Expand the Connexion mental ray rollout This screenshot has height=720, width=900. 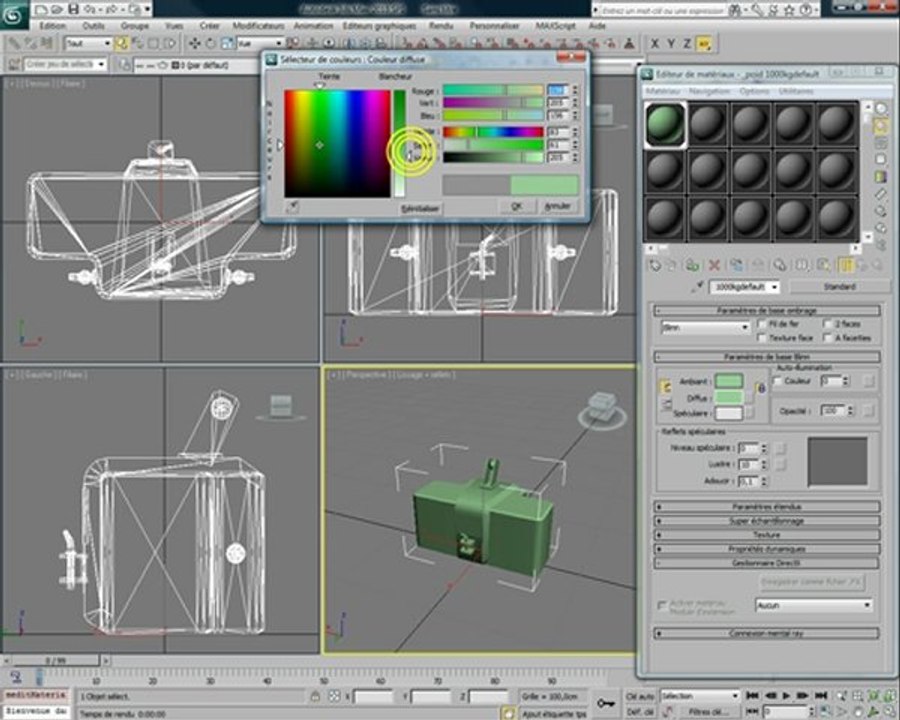766,634
